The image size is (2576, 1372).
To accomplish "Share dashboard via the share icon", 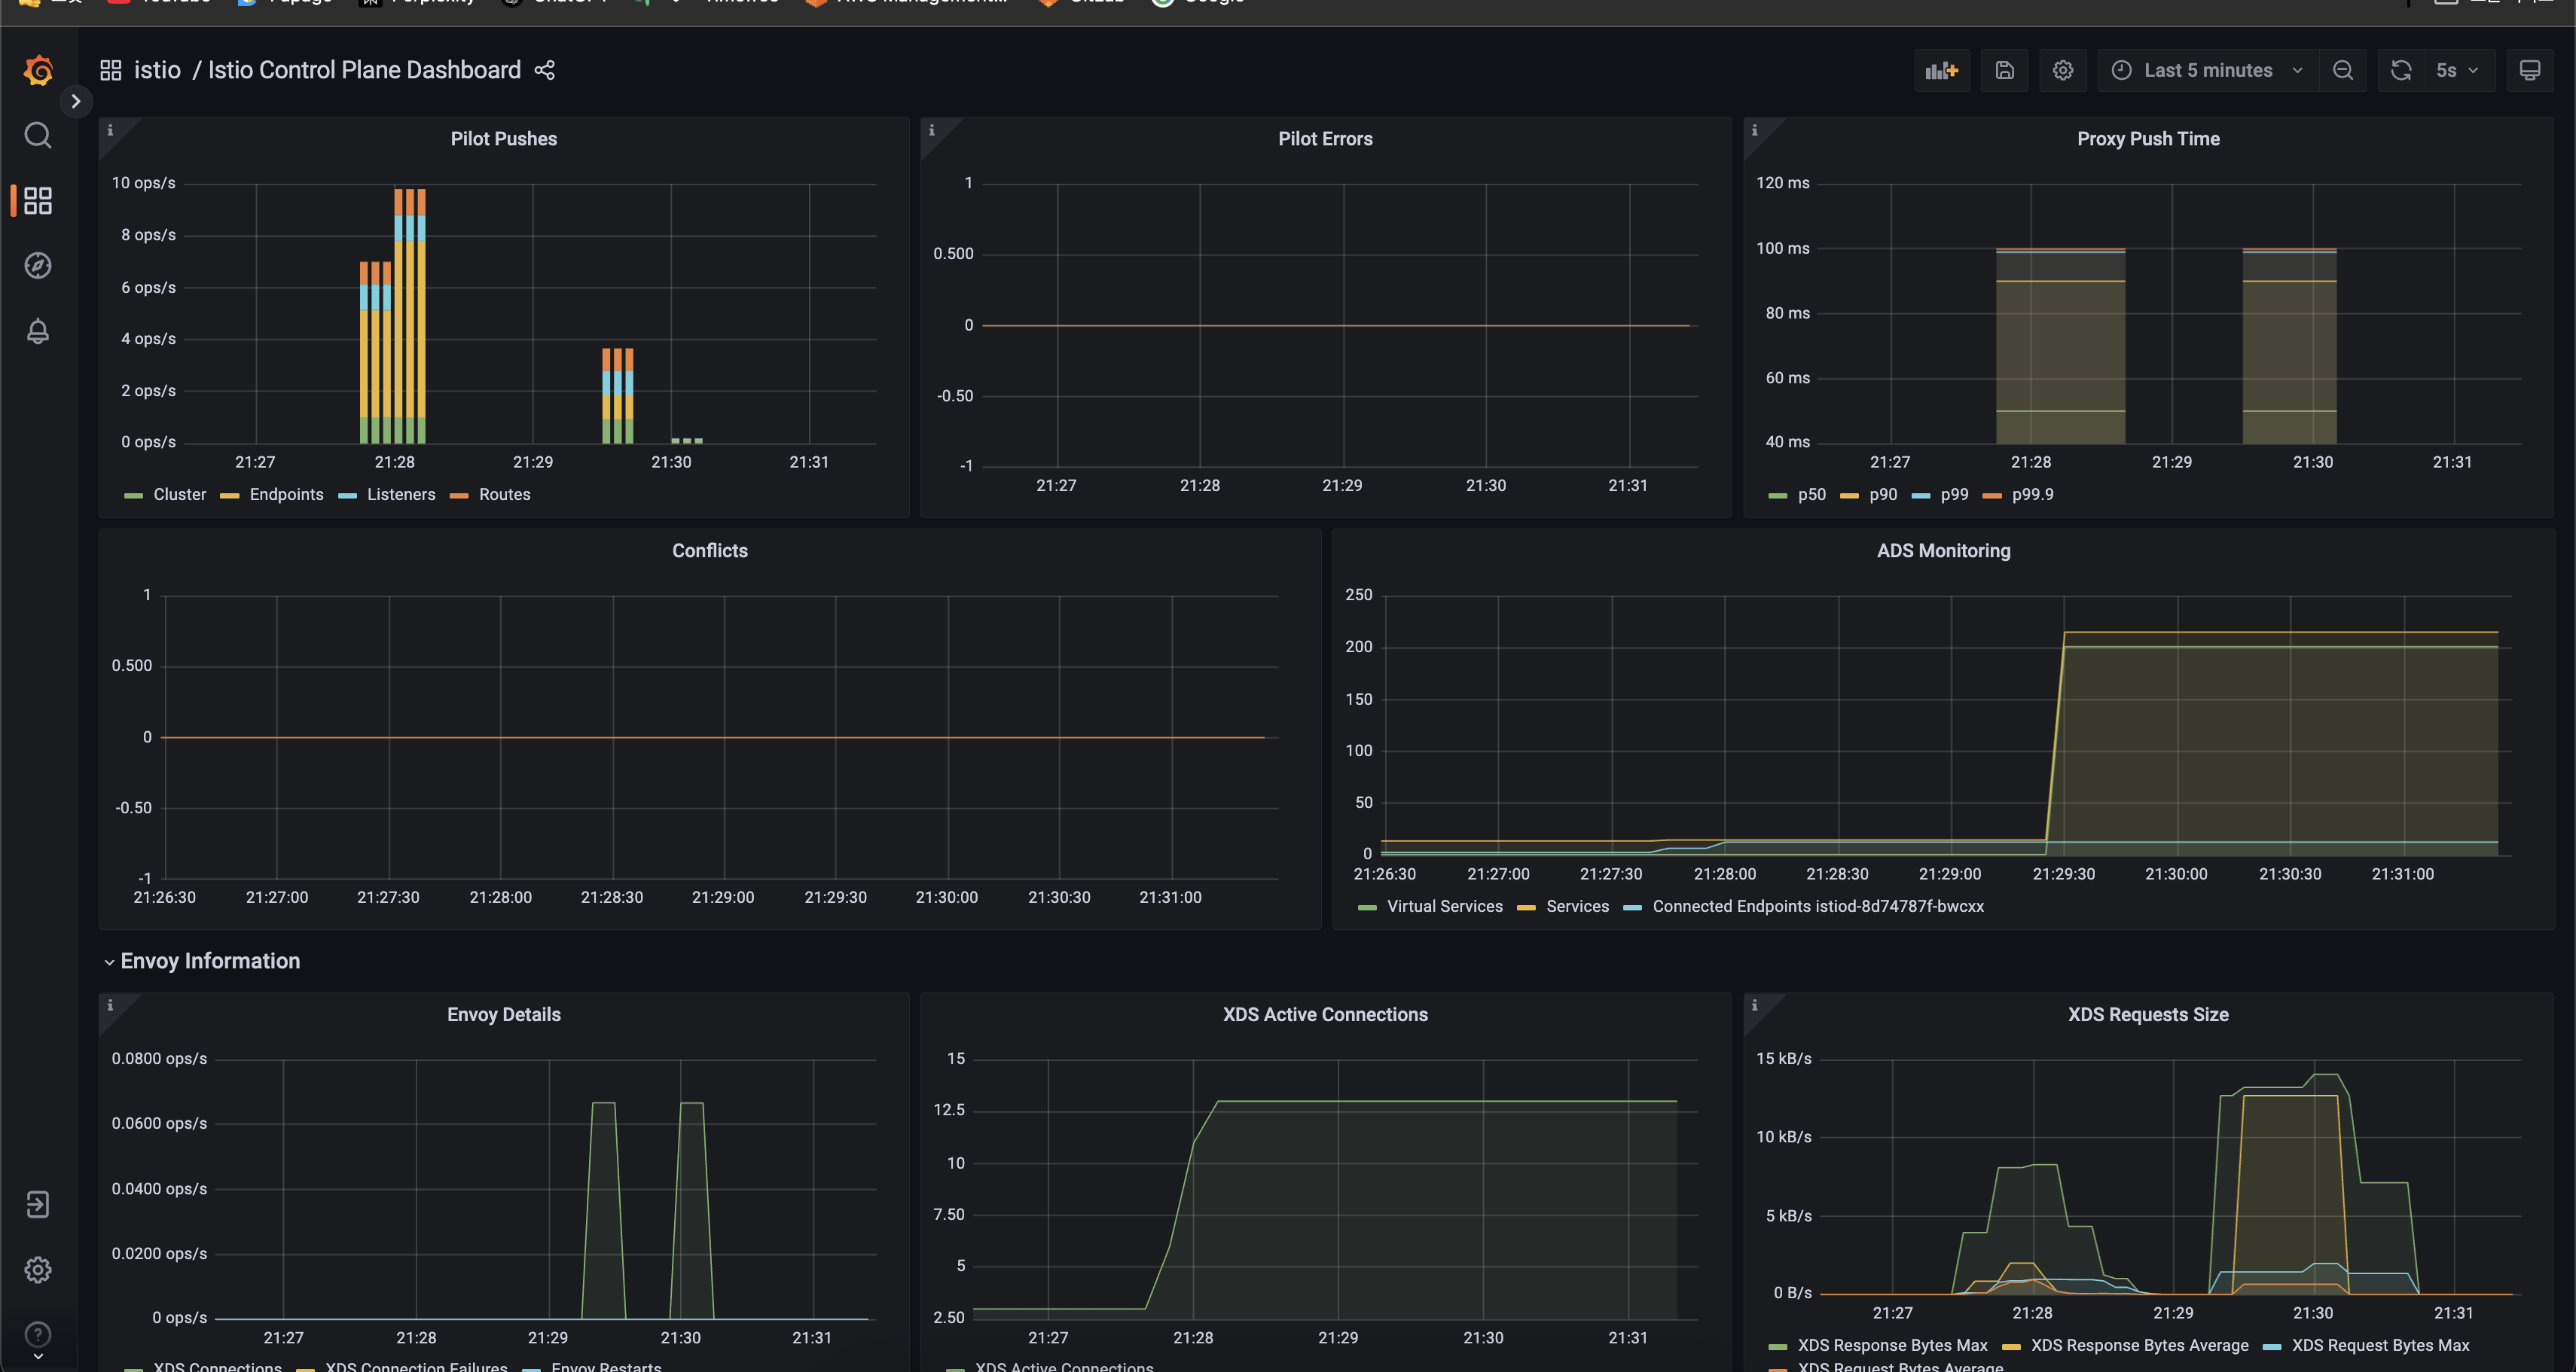I will 544,70.
